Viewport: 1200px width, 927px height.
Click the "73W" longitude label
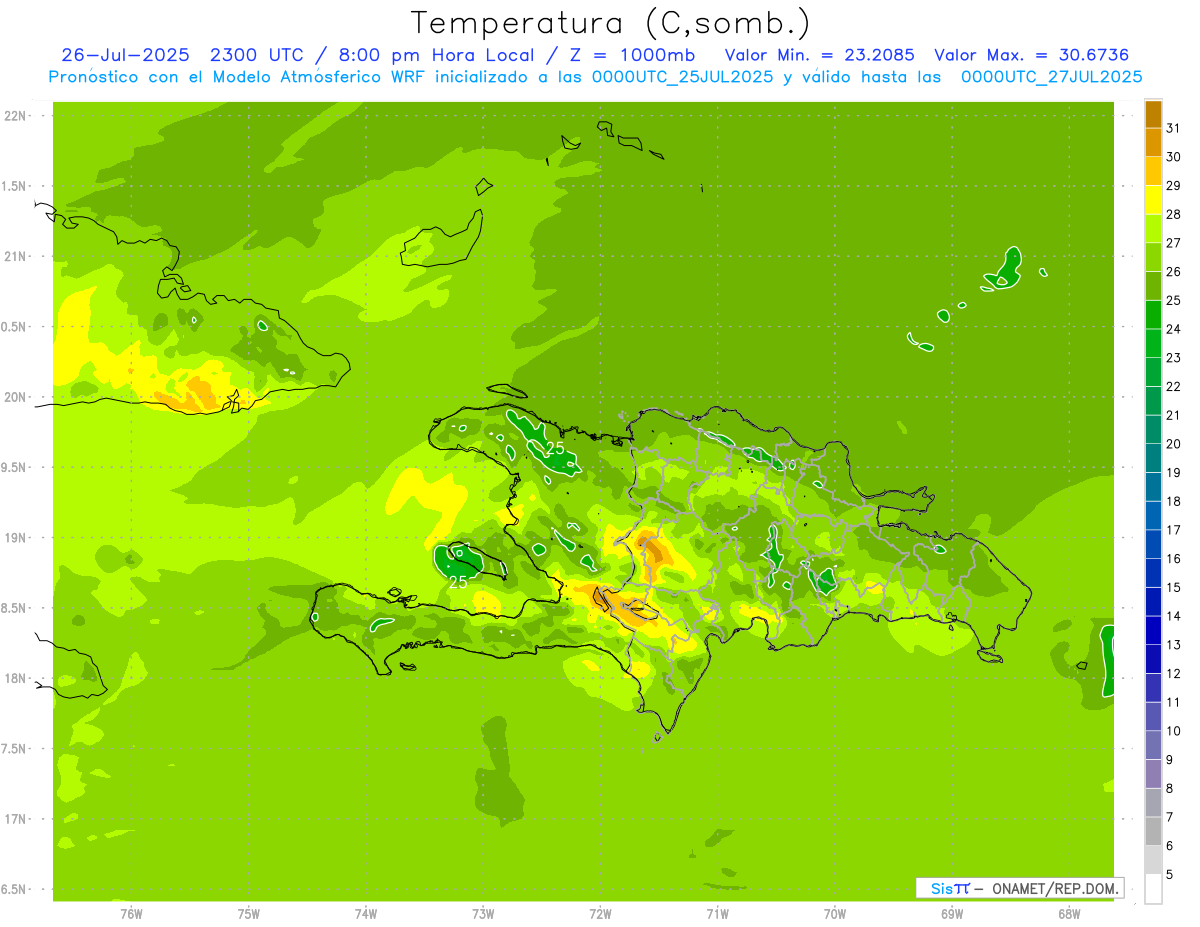point(483,913)
